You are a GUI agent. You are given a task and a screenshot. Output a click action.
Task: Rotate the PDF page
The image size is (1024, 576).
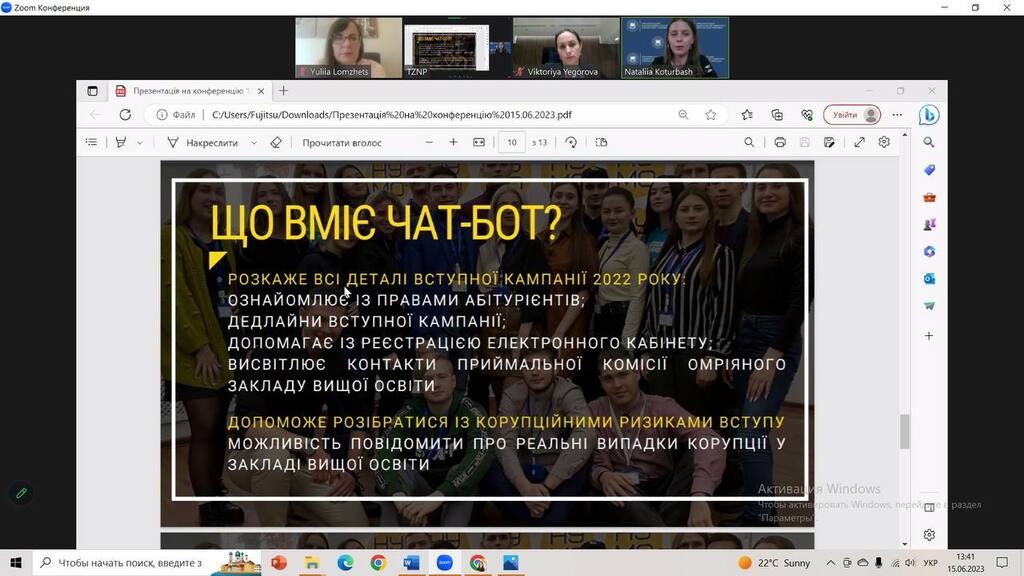tap(571, 143)
